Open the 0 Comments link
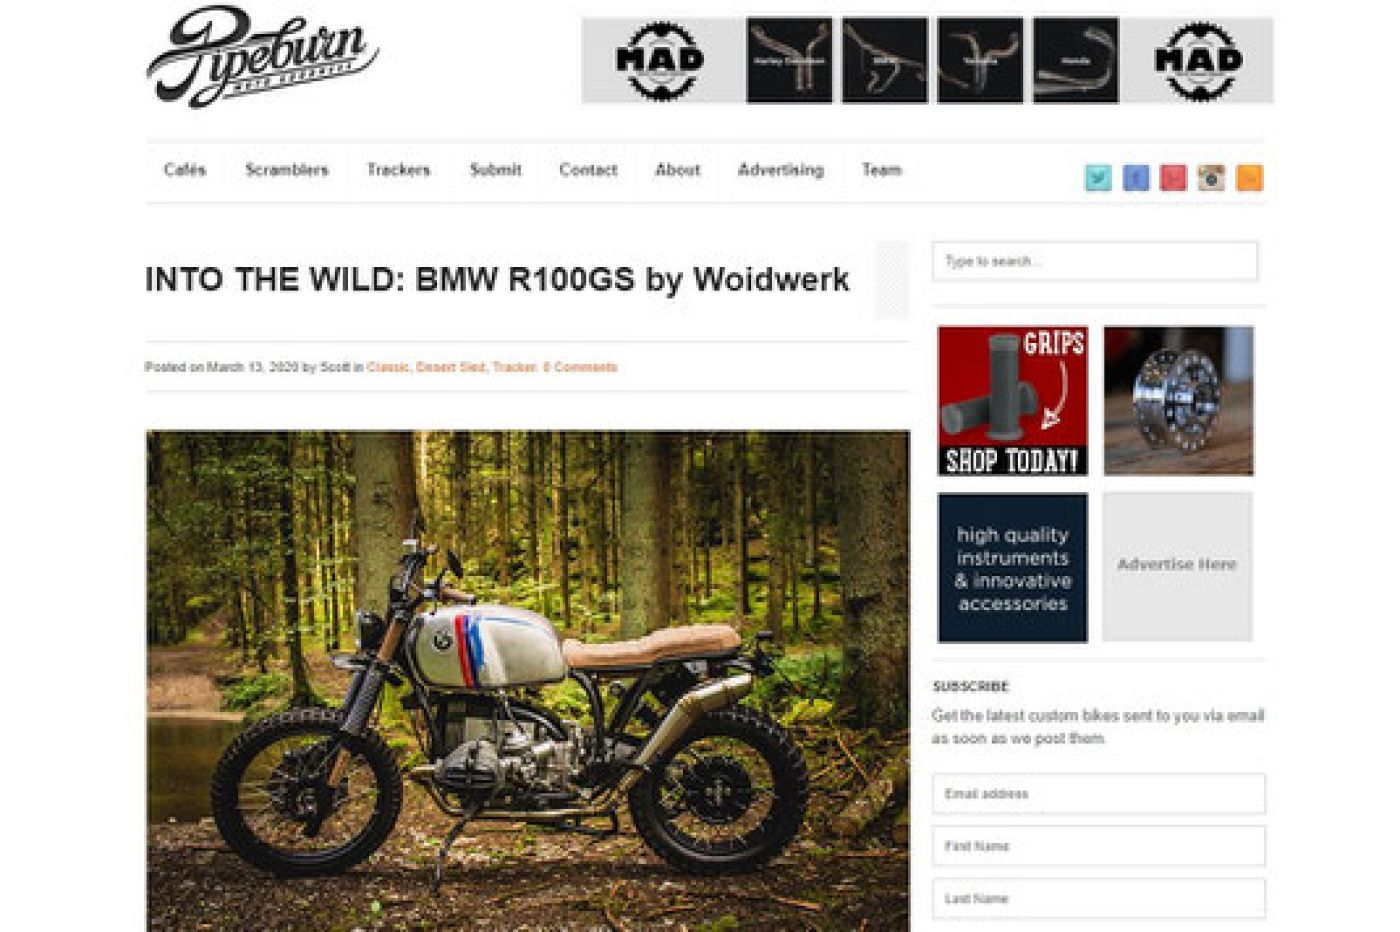This screenshot has width=1400, height=932. point(580,367)
